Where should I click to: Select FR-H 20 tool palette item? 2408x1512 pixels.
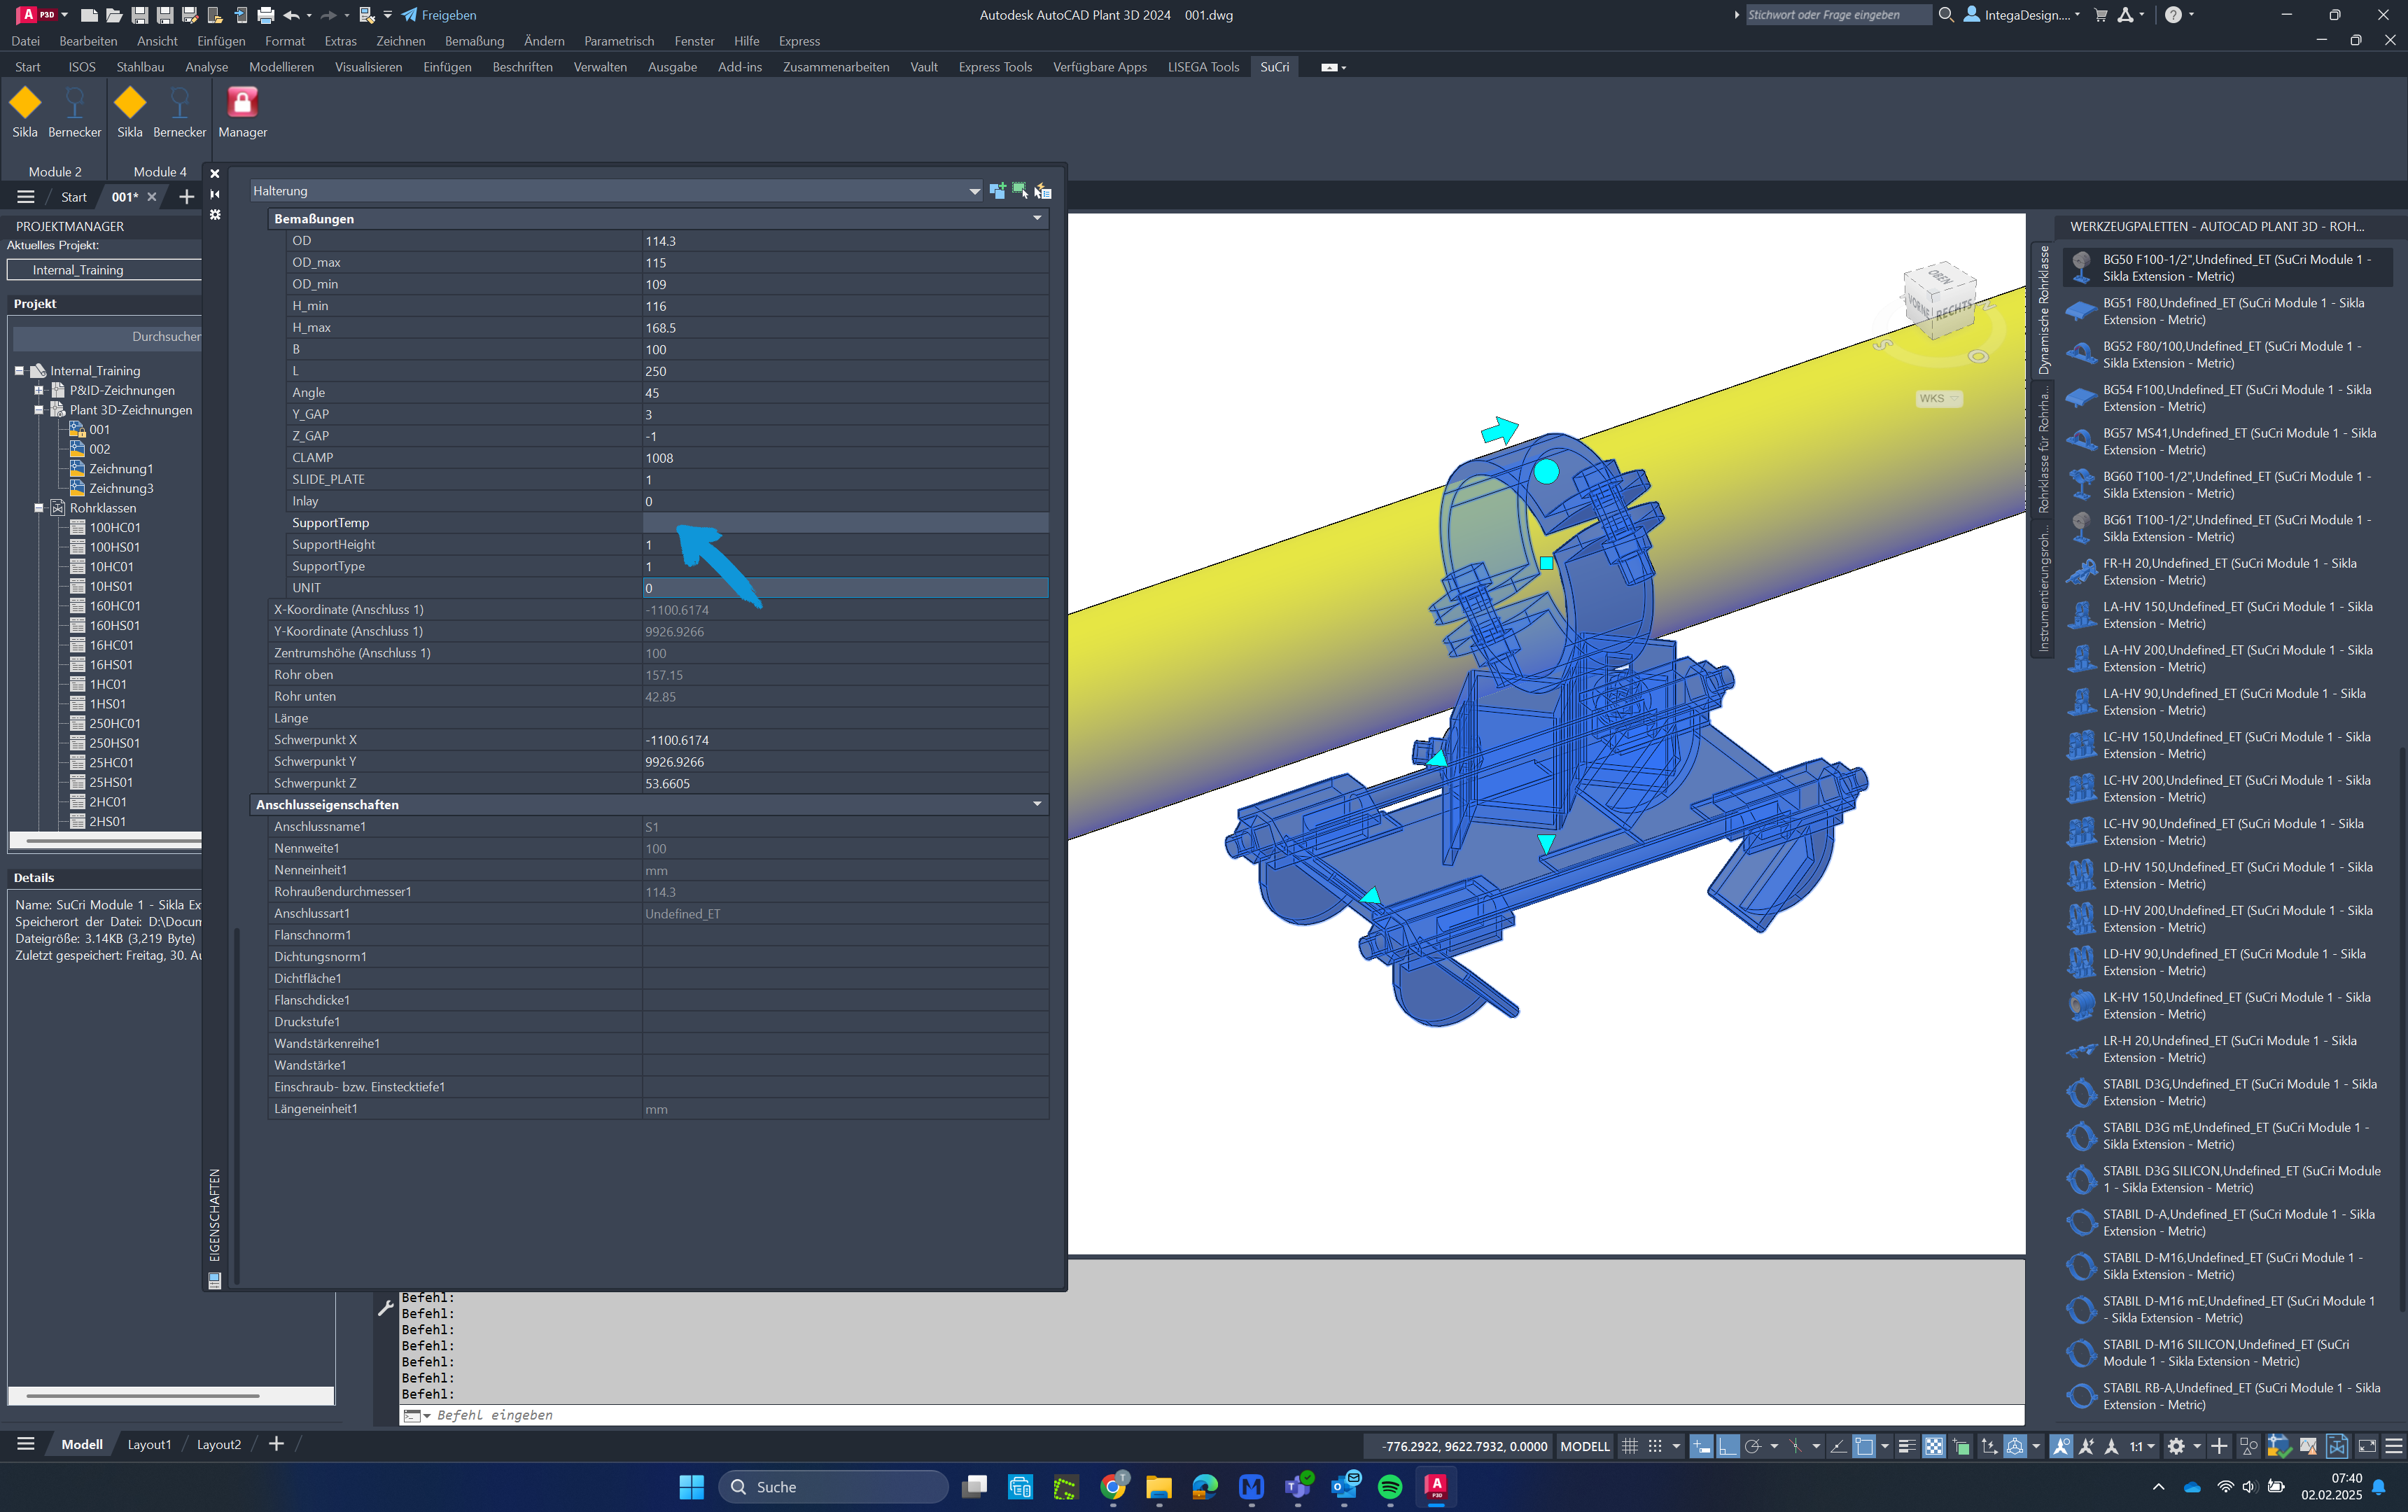[2228, 572]
